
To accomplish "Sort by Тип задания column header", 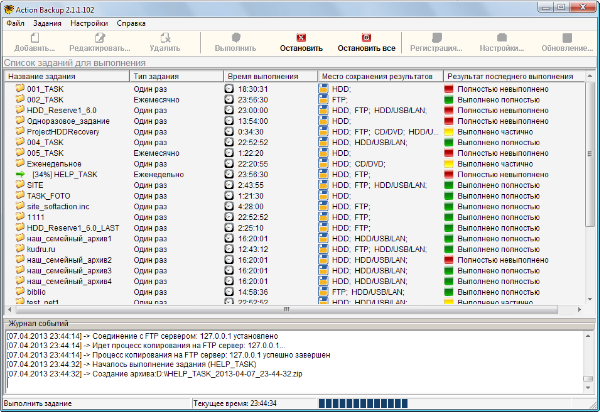I will tap(175, 76).
